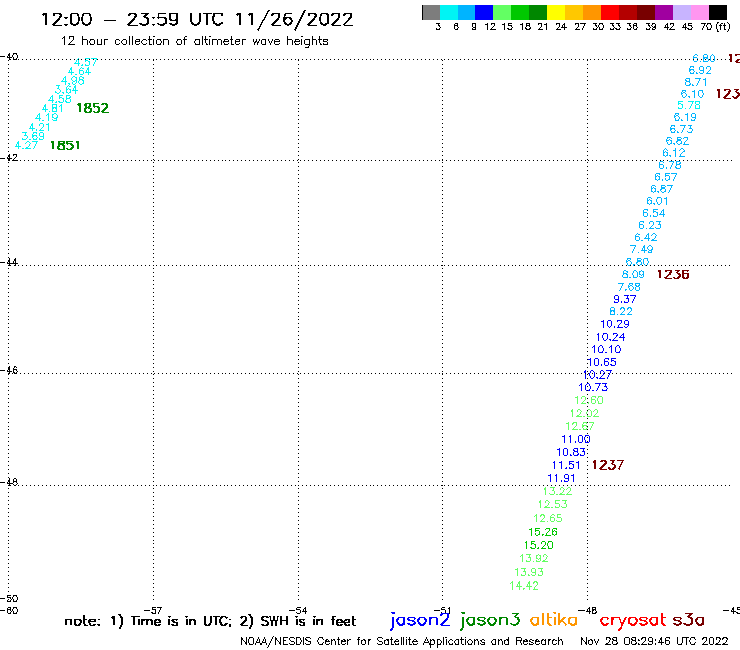Click wave height value 11.51
Image resolution: width=740 pixels, height=650 pixels.
point(566,465)
